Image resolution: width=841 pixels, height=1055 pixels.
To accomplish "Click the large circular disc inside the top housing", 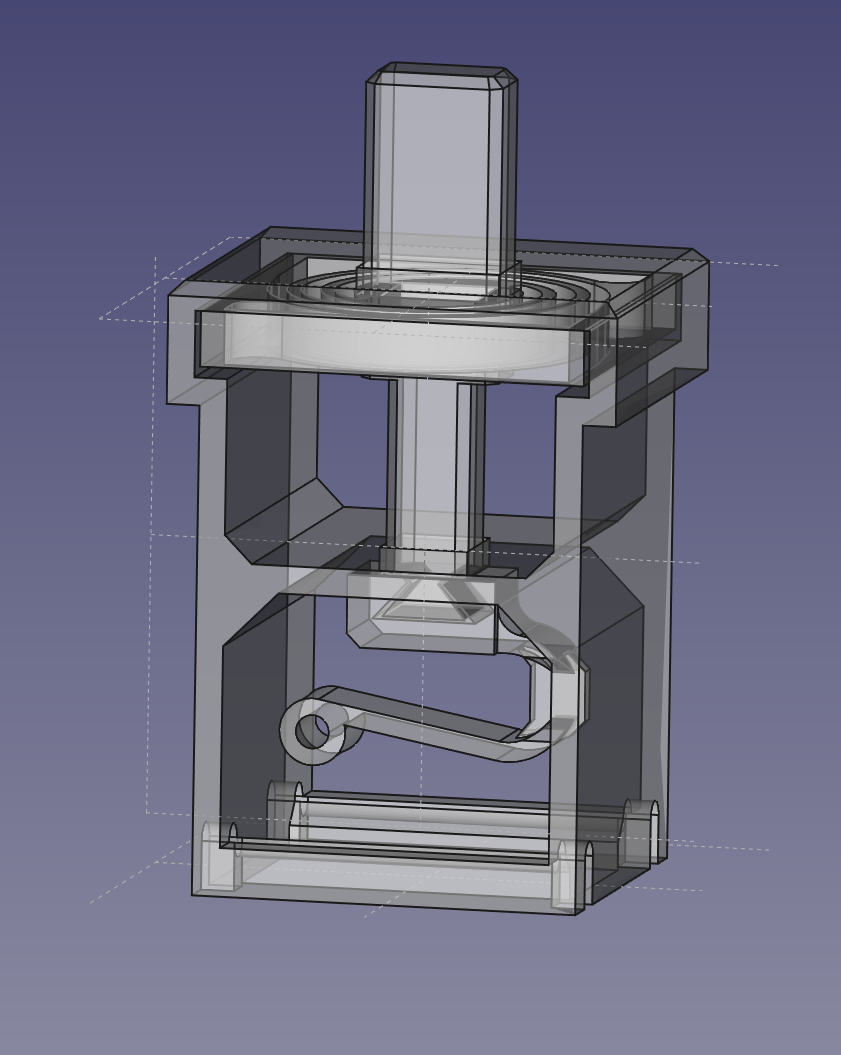I will (x=400, y=345).
